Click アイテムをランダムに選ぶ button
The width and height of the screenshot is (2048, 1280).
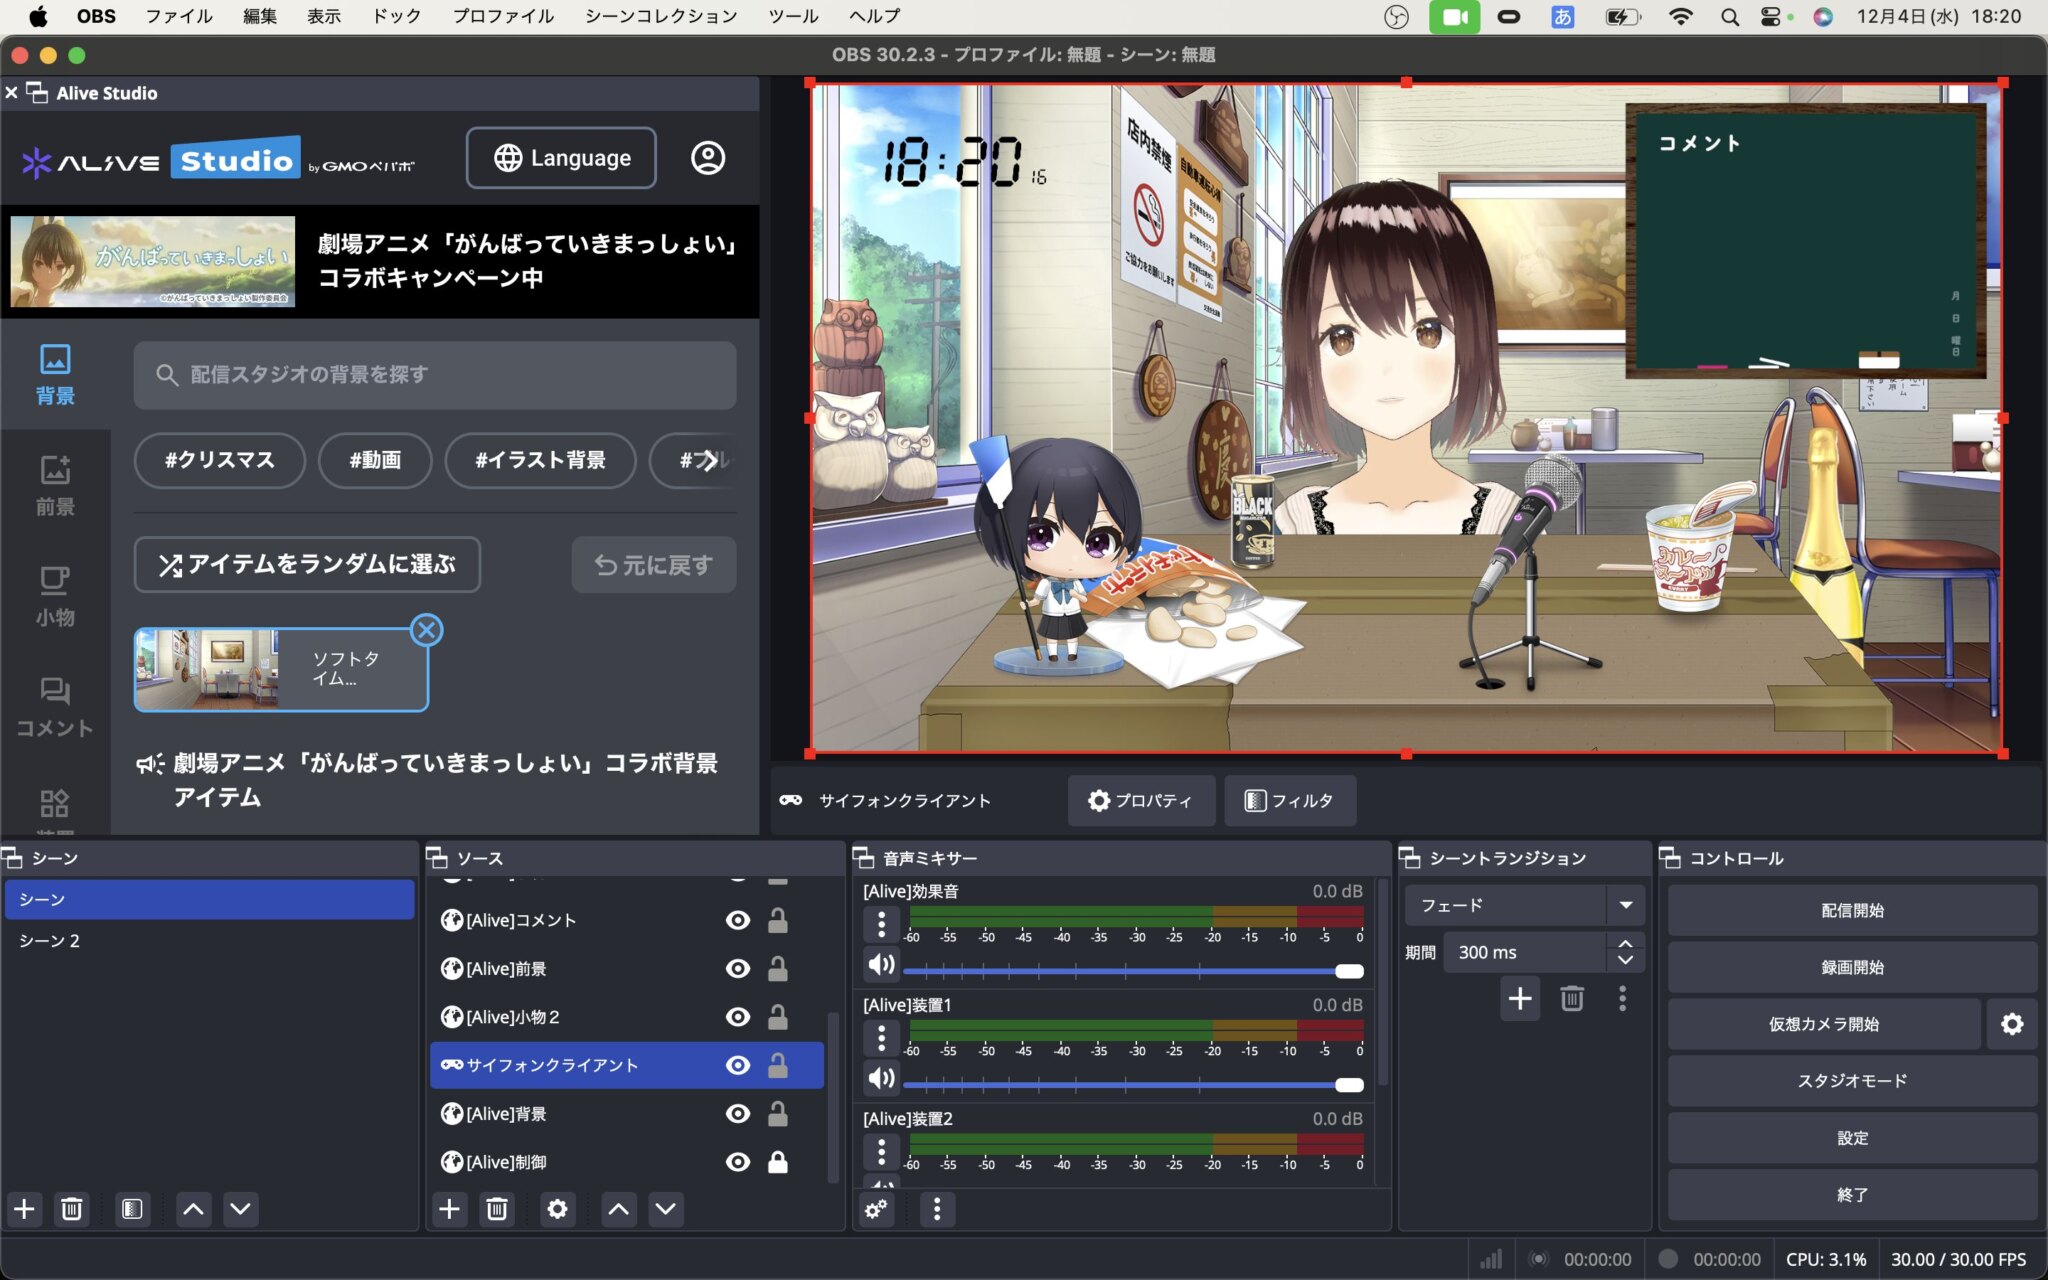tap(307, 565)
